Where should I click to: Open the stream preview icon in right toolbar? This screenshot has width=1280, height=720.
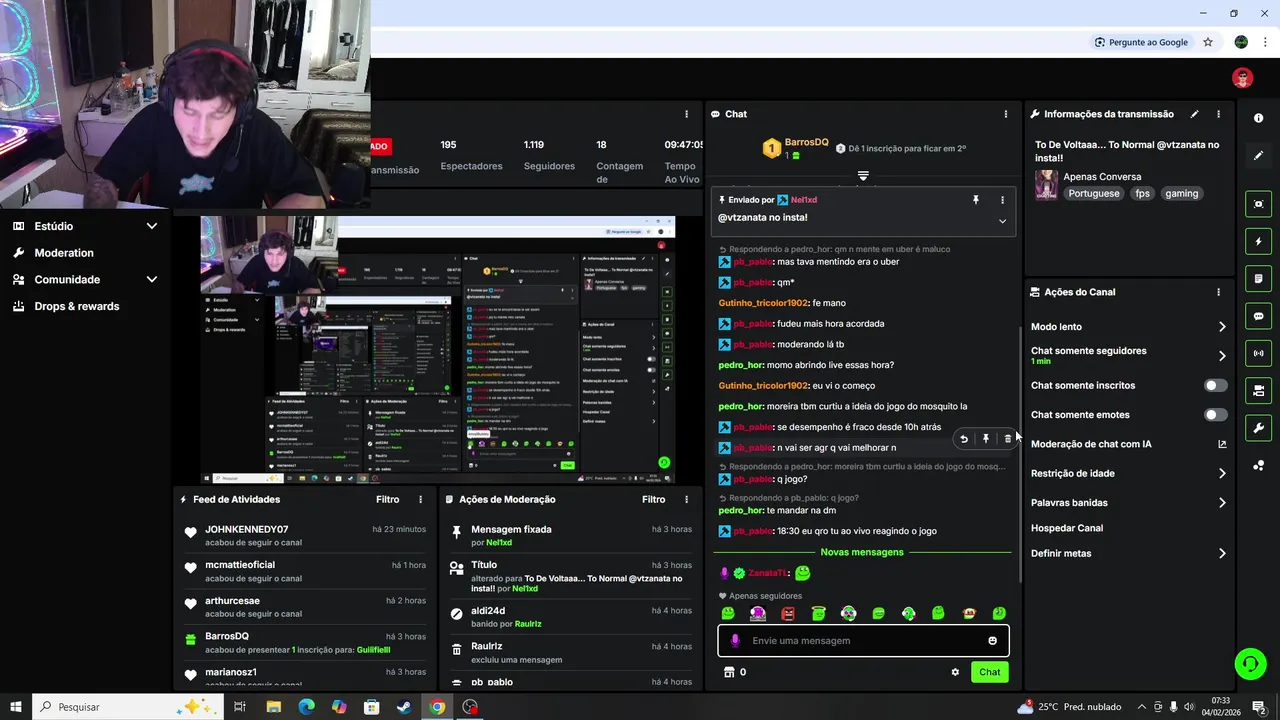click(x=1258, y=204)
